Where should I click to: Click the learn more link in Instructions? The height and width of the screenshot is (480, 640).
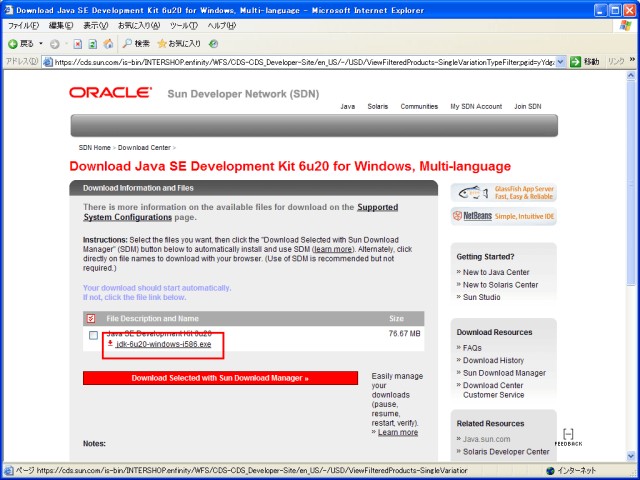point(333,249)
